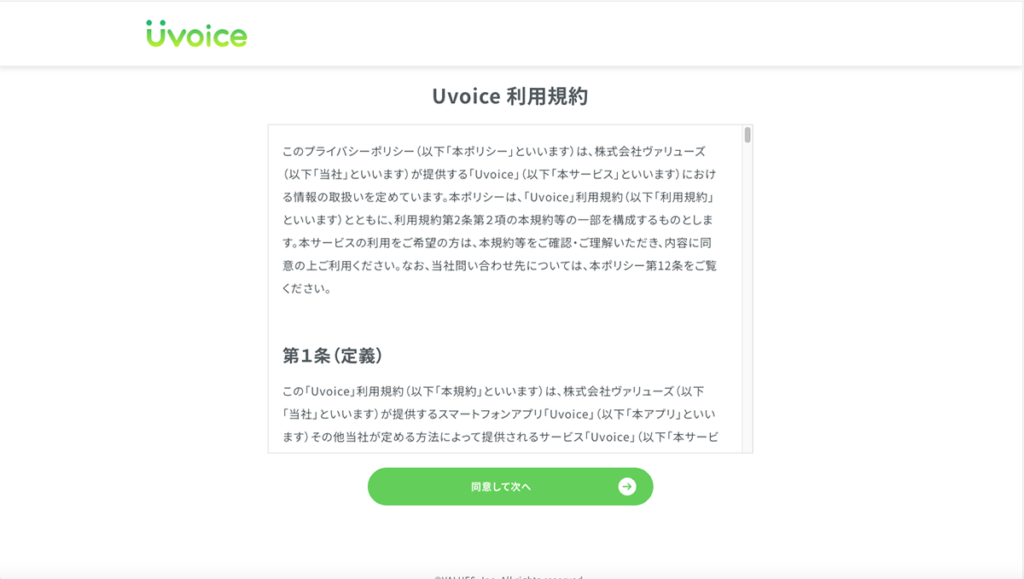Click the text line beginning る情報の取扱いを定めています

coord(498,197)
